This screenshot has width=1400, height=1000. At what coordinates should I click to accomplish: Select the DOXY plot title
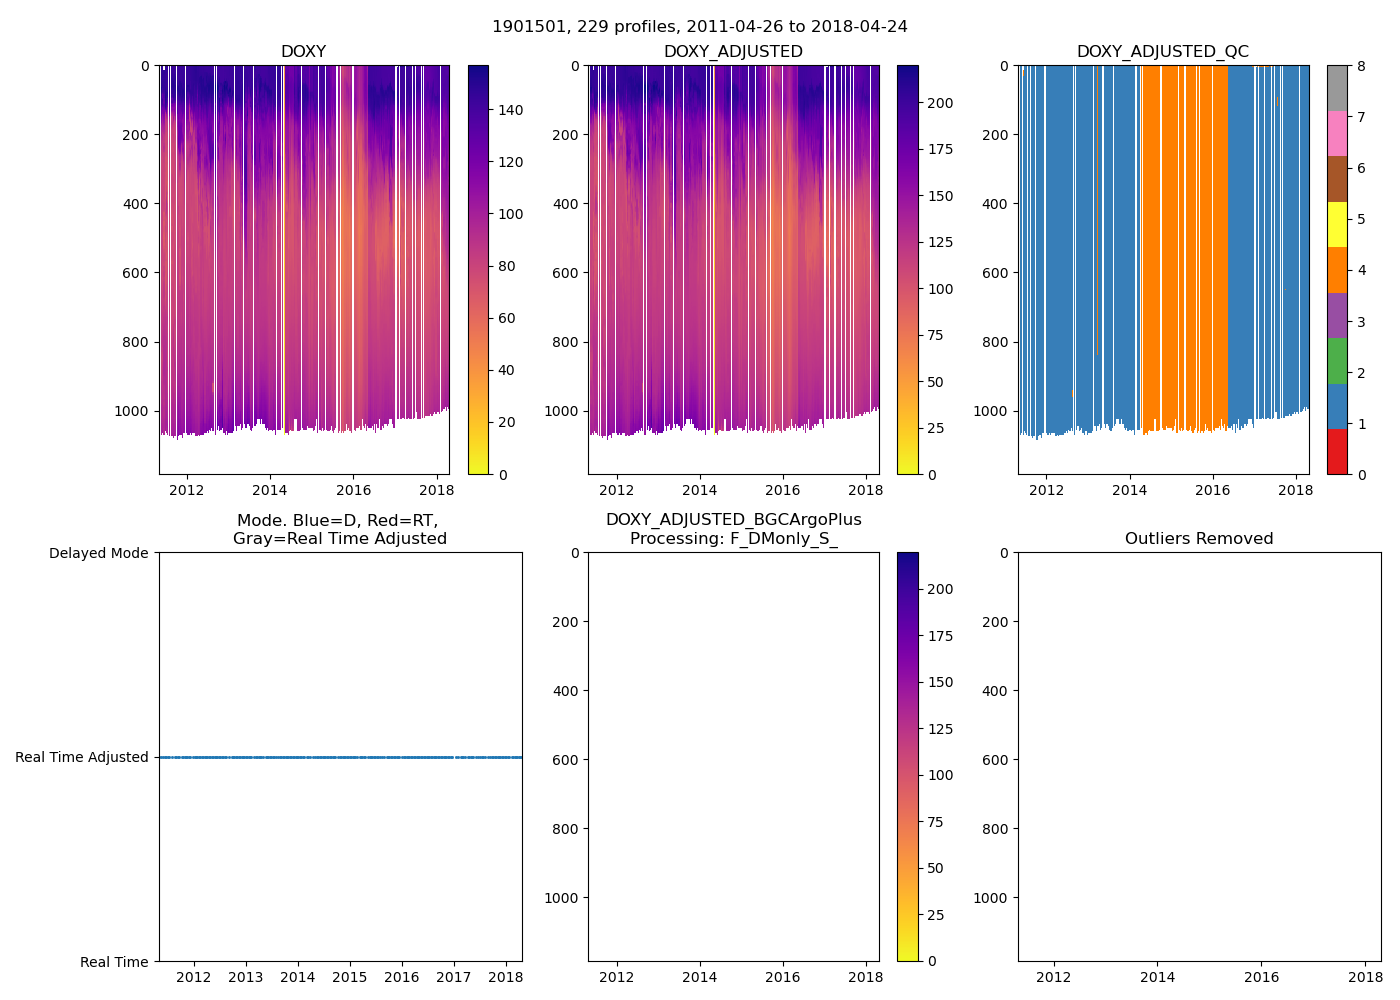tap(303, 51)
